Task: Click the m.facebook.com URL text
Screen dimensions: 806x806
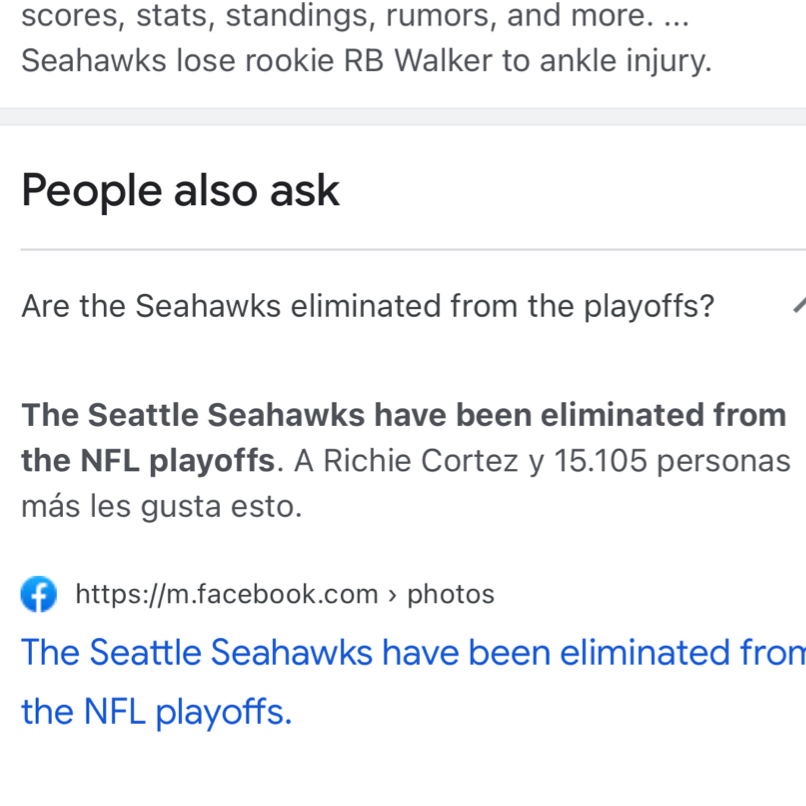Action: coord(227,594)
